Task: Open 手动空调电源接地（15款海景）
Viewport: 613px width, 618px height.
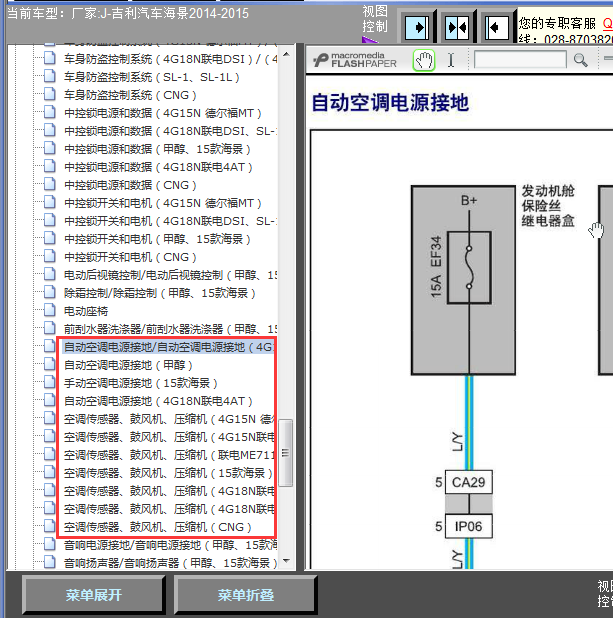Action: pos(141,383)
